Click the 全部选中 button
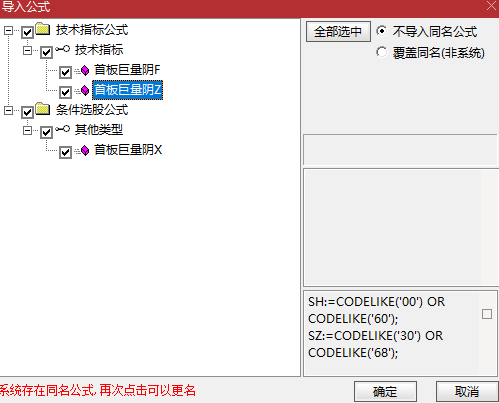Viewport: 499px width, 403px height. [338, 32]
